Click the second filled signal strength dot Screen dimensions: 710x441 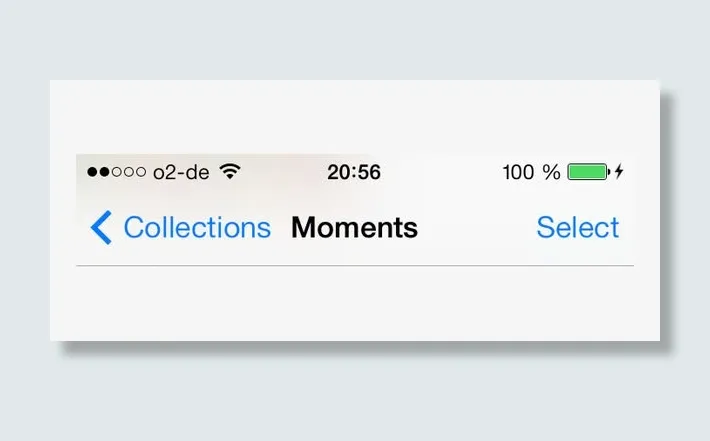[105, 172]
